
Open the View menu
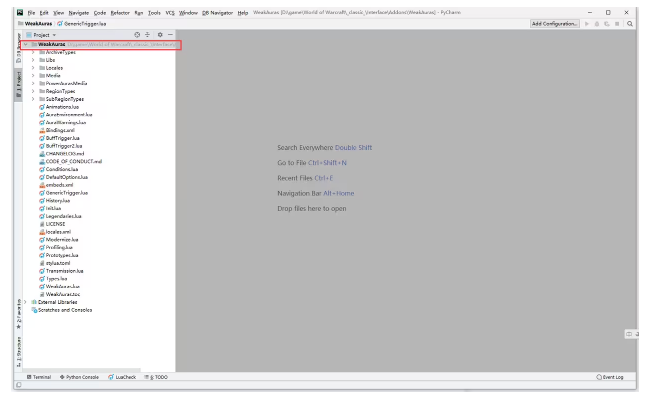point(58,13)
